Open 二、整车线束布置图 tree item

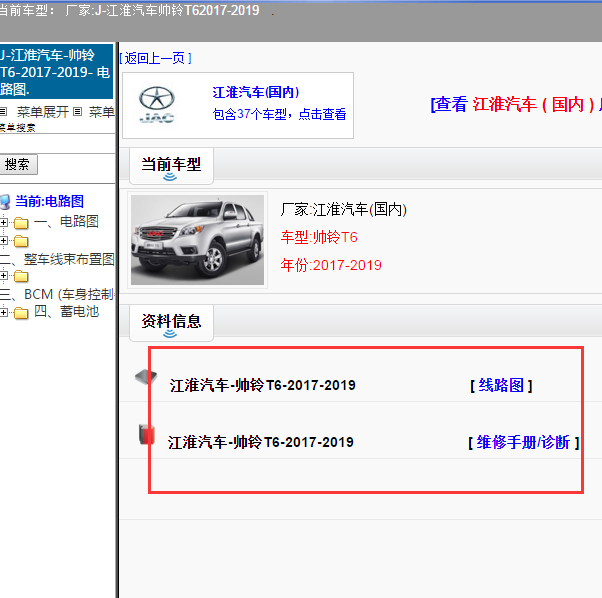(x=57, y=259)
